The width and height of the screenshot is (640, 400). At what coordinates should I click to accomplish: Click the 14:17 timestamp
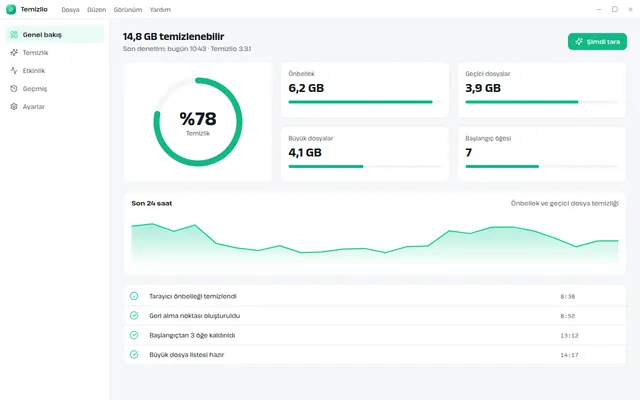(569, 355)
